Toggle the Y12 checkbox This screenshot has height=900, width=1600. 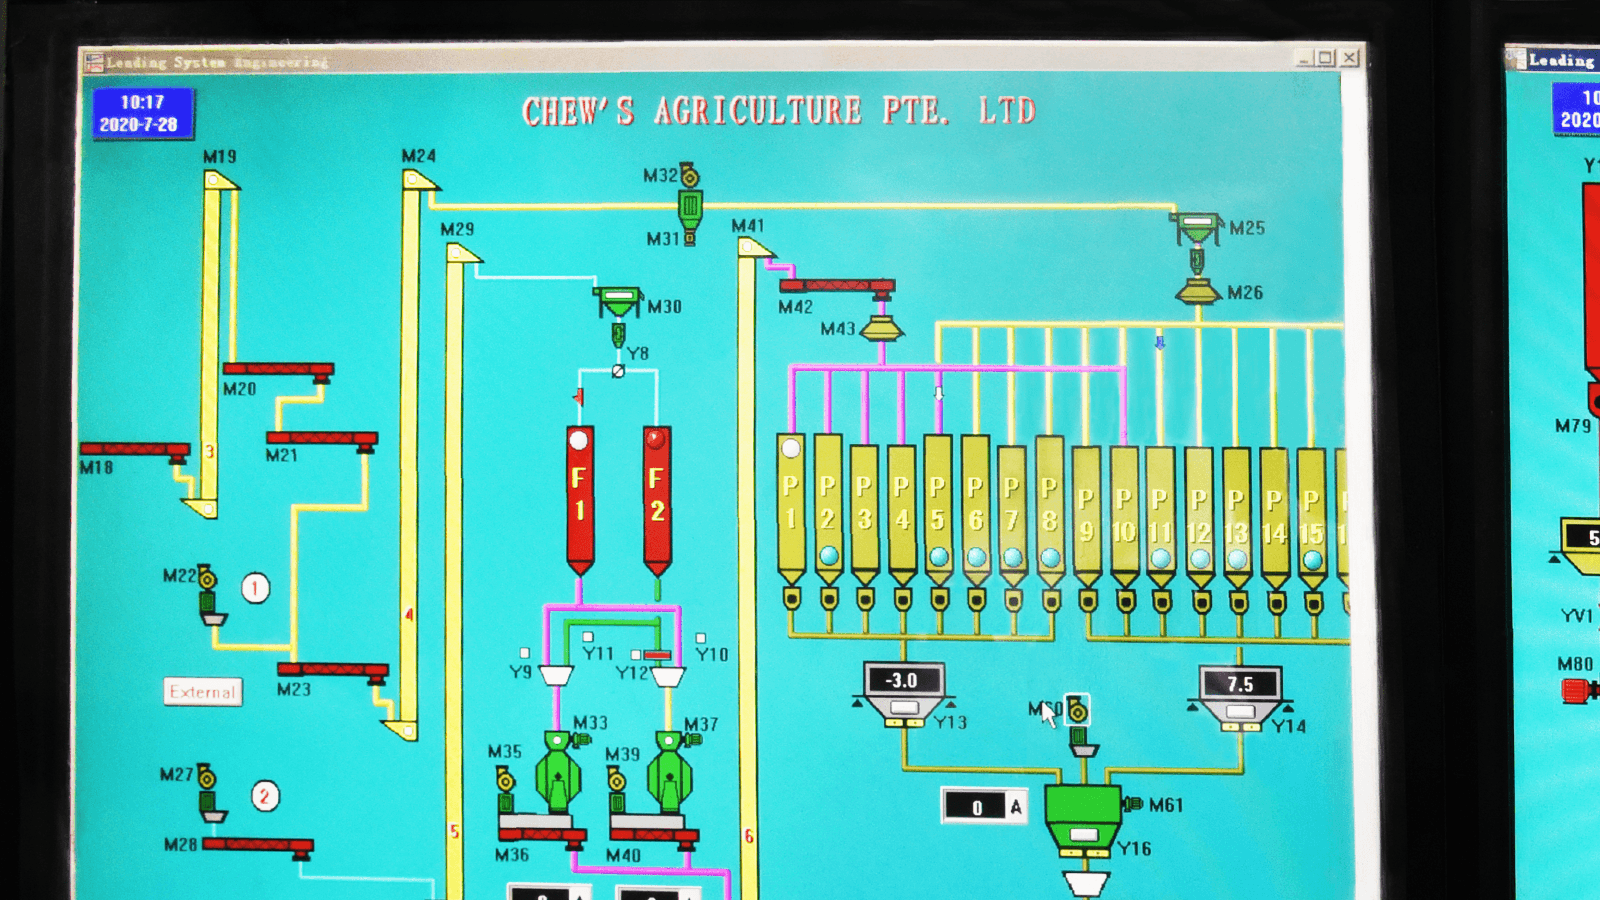tap(636, 655)
